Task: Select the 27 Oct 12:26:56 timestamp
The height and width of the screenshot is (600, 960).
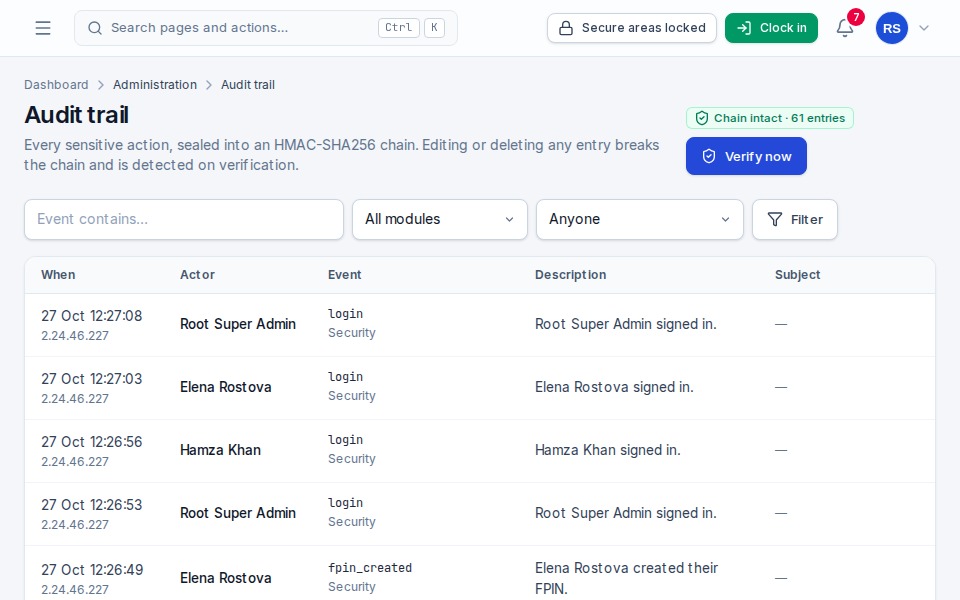Action: 92,442
